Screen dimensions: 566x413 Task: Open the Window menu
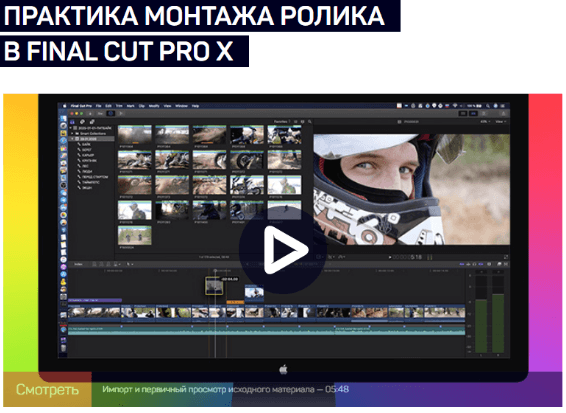coord(182,106)
